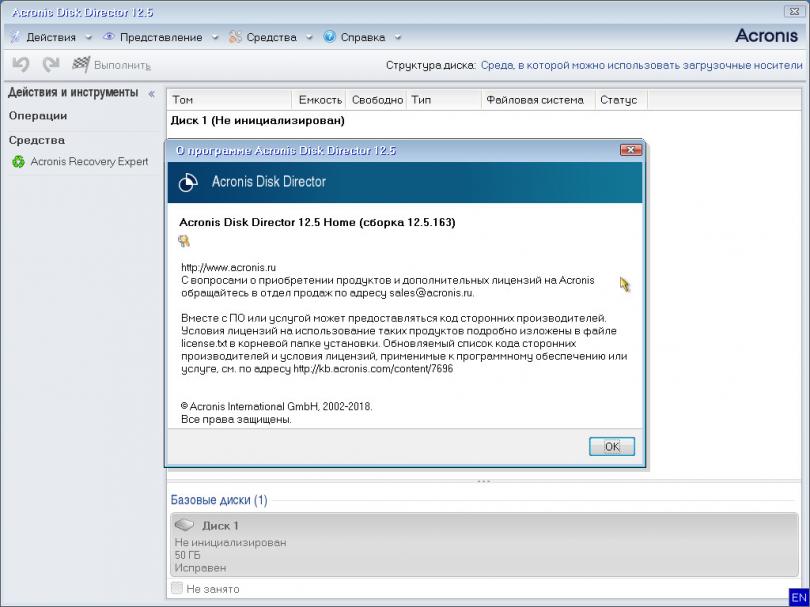Close the О программе dialog
Image resolution: width=810 pixels, height=607 pixels.
[630, 150]
